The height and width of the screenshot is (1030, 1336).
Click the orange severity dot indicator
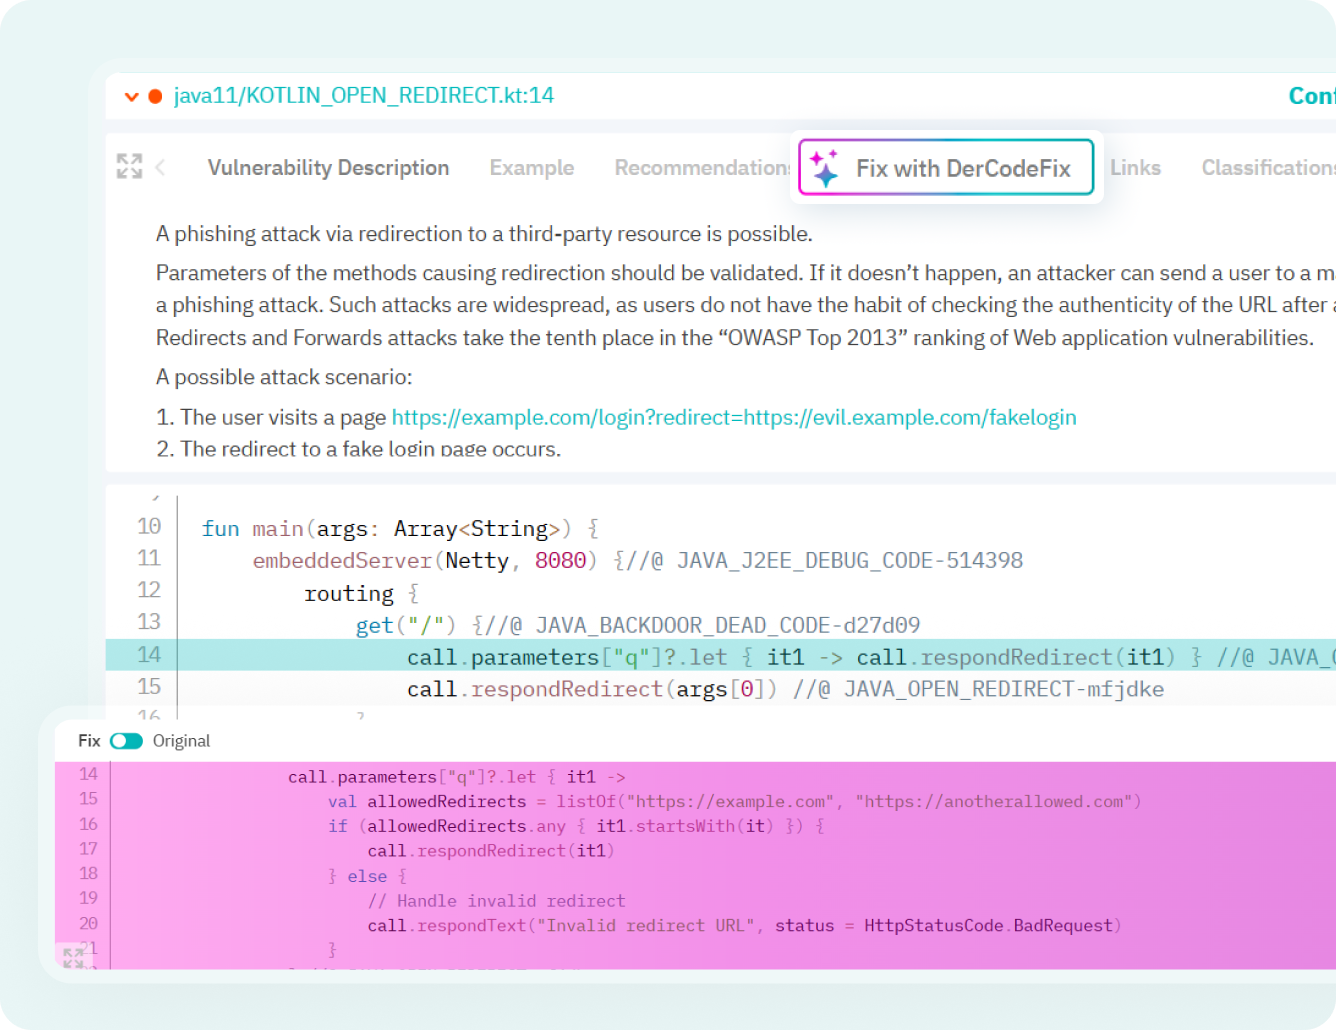click(x=155, y=97)
